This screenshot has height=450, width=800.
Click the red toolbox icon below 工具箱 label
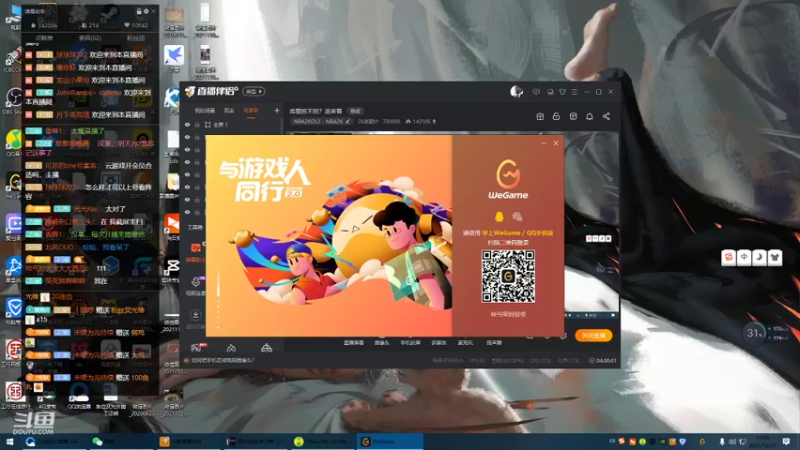click(195, 248)
